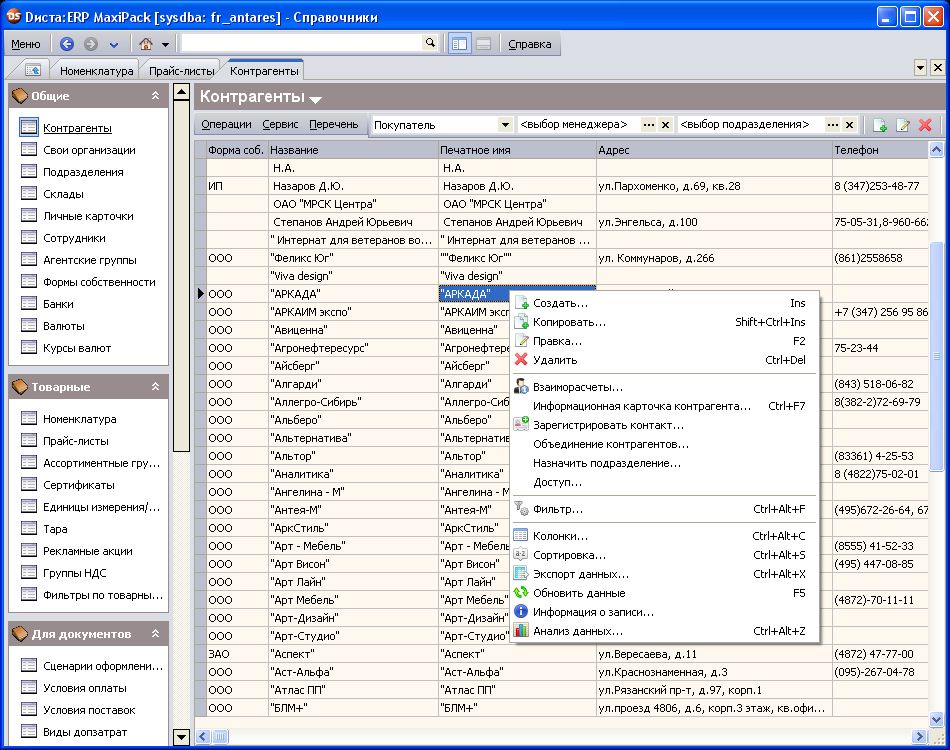Toggle the side panel view button

click(460, 44)
